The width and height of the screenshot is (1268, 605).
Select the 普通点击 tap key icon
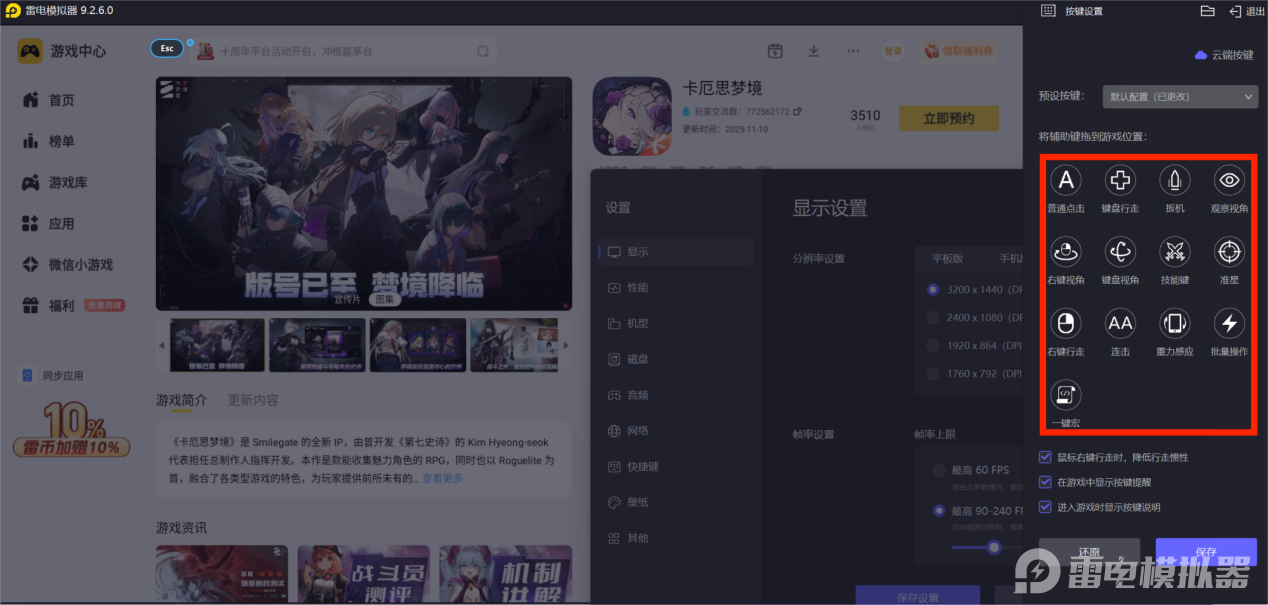click(1066, 181)
